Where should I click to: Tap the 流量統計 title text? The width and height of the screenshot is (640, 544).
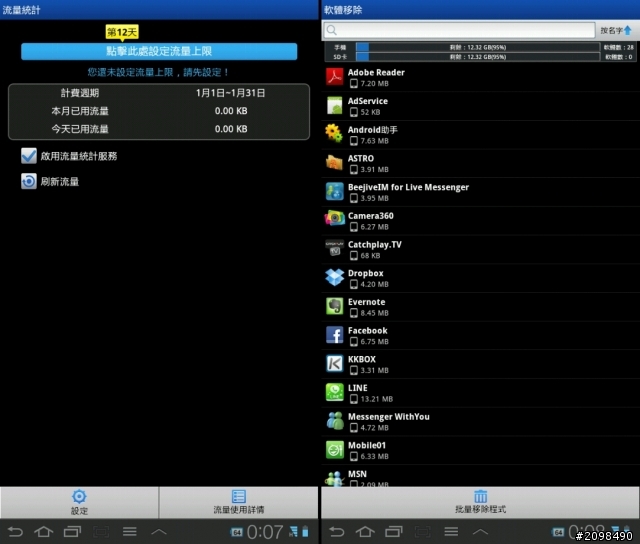21,10
